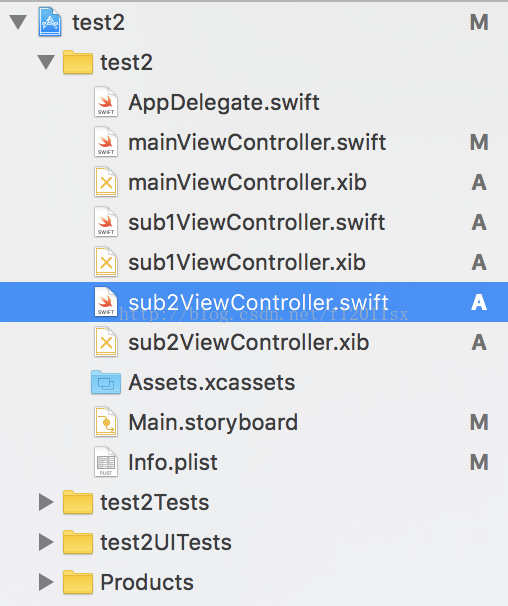
Task: Click the test2 Xcode project icon
Action: 50,22
